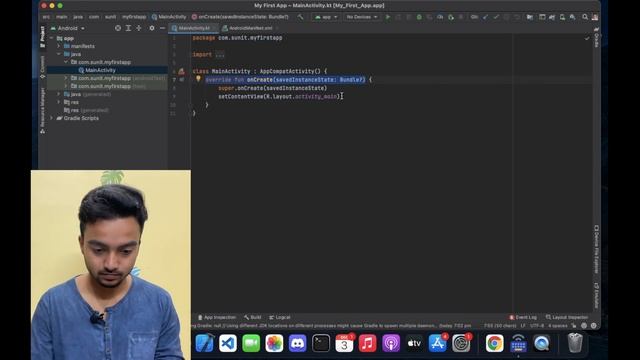Click the green Debug bug icon
The image size is (640, 360).
tap(419, 17)
